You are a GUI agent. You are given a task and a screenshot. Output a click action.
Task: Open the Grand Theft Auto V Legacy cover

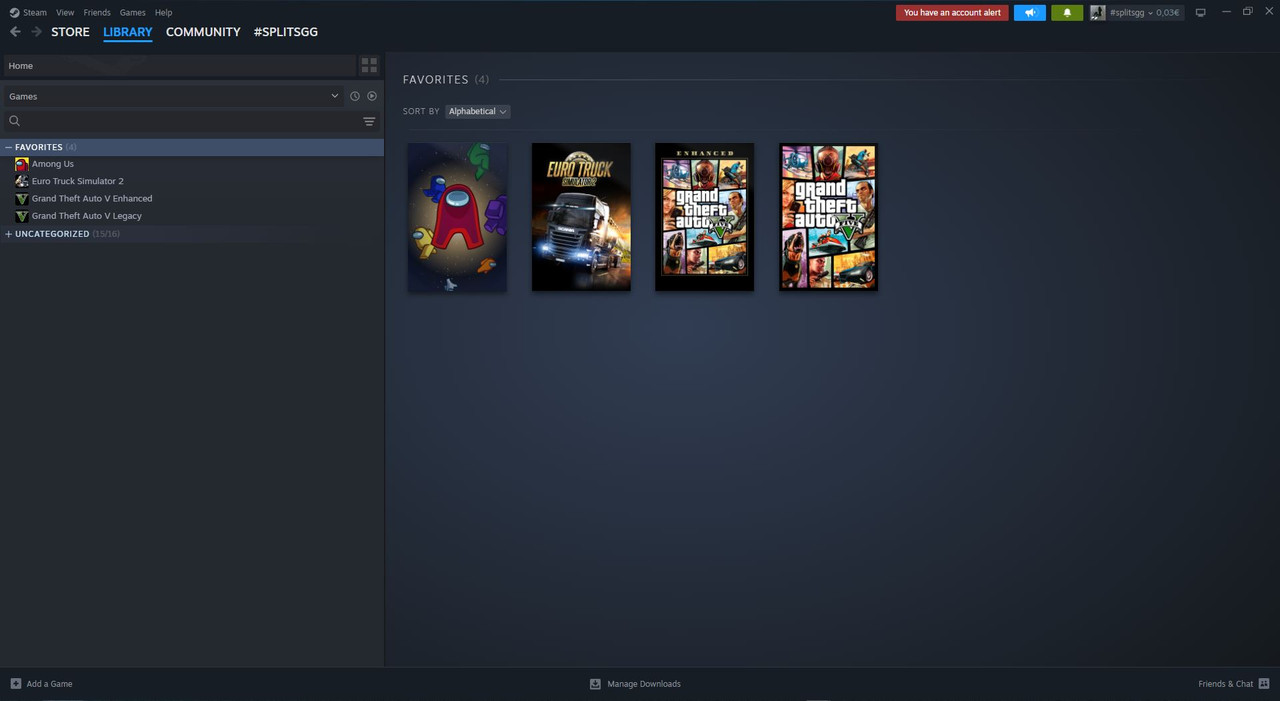tap(828, 217)
